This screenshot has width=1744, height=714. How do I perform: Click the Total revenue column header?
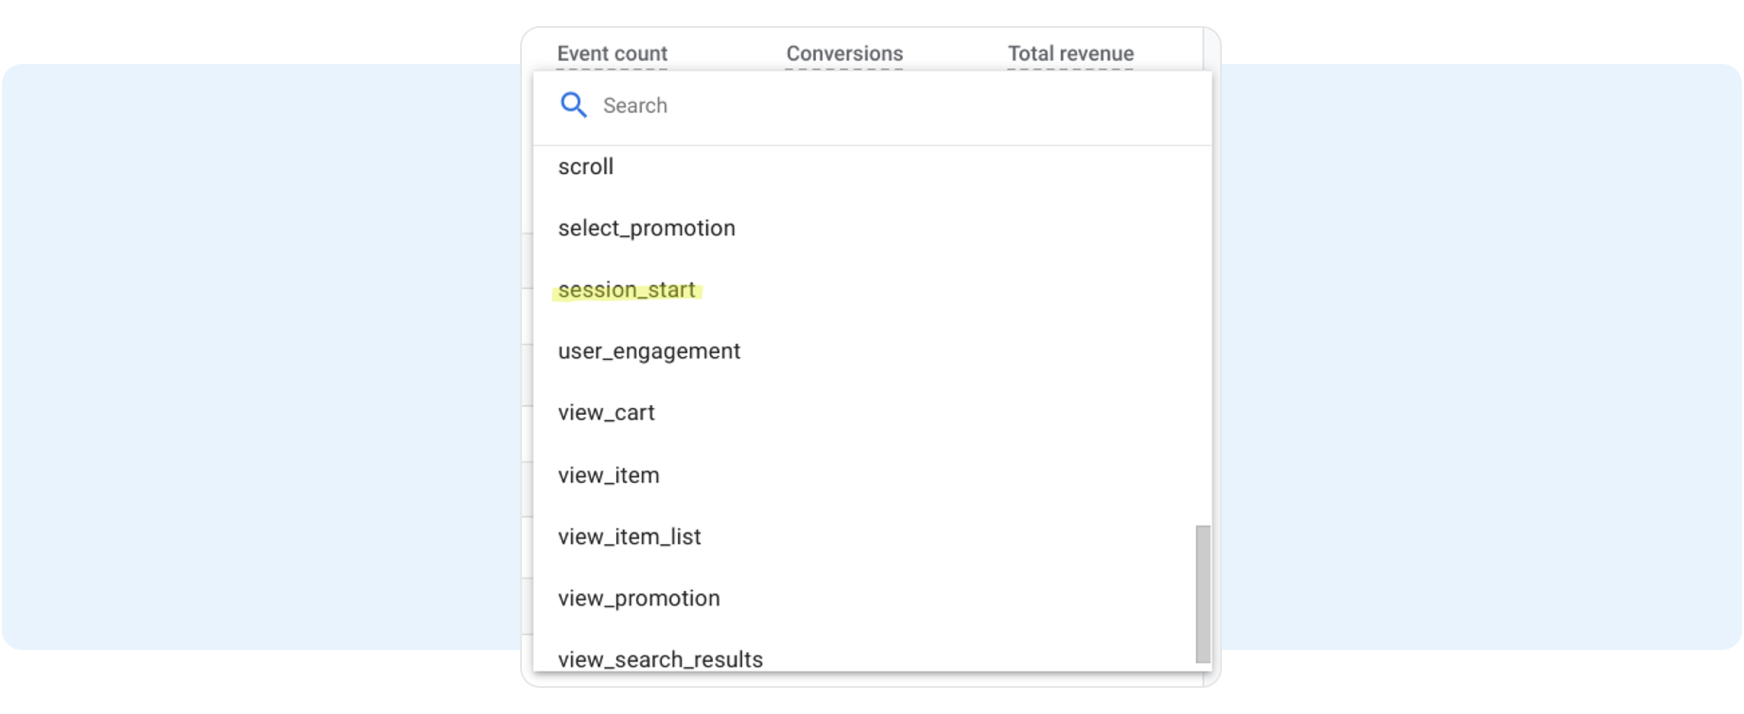[x=1070, y=53]
